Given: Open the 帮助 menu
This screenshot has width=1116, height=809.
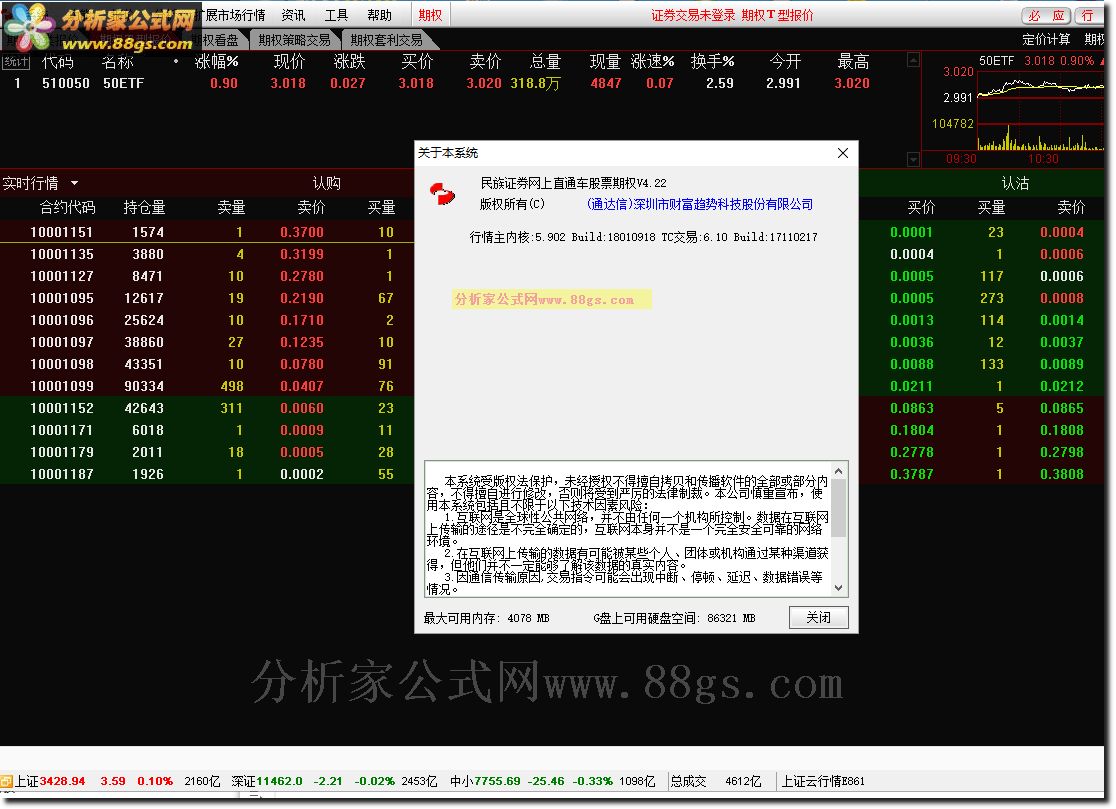Looking at the screenshot, I should click(x=379, y=15).
